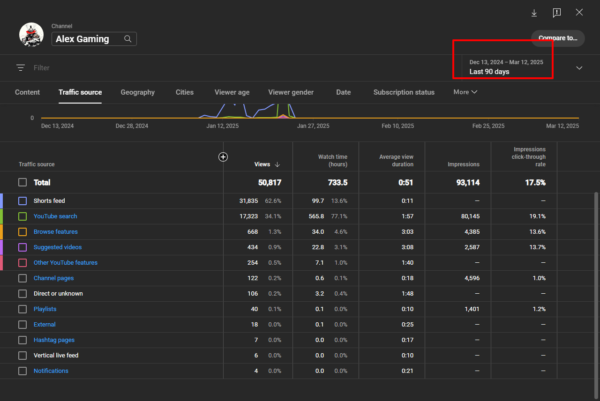This screenshot has height=401, width=600.
Task: Open the Date tab
Action: click(x=343, y=92)
